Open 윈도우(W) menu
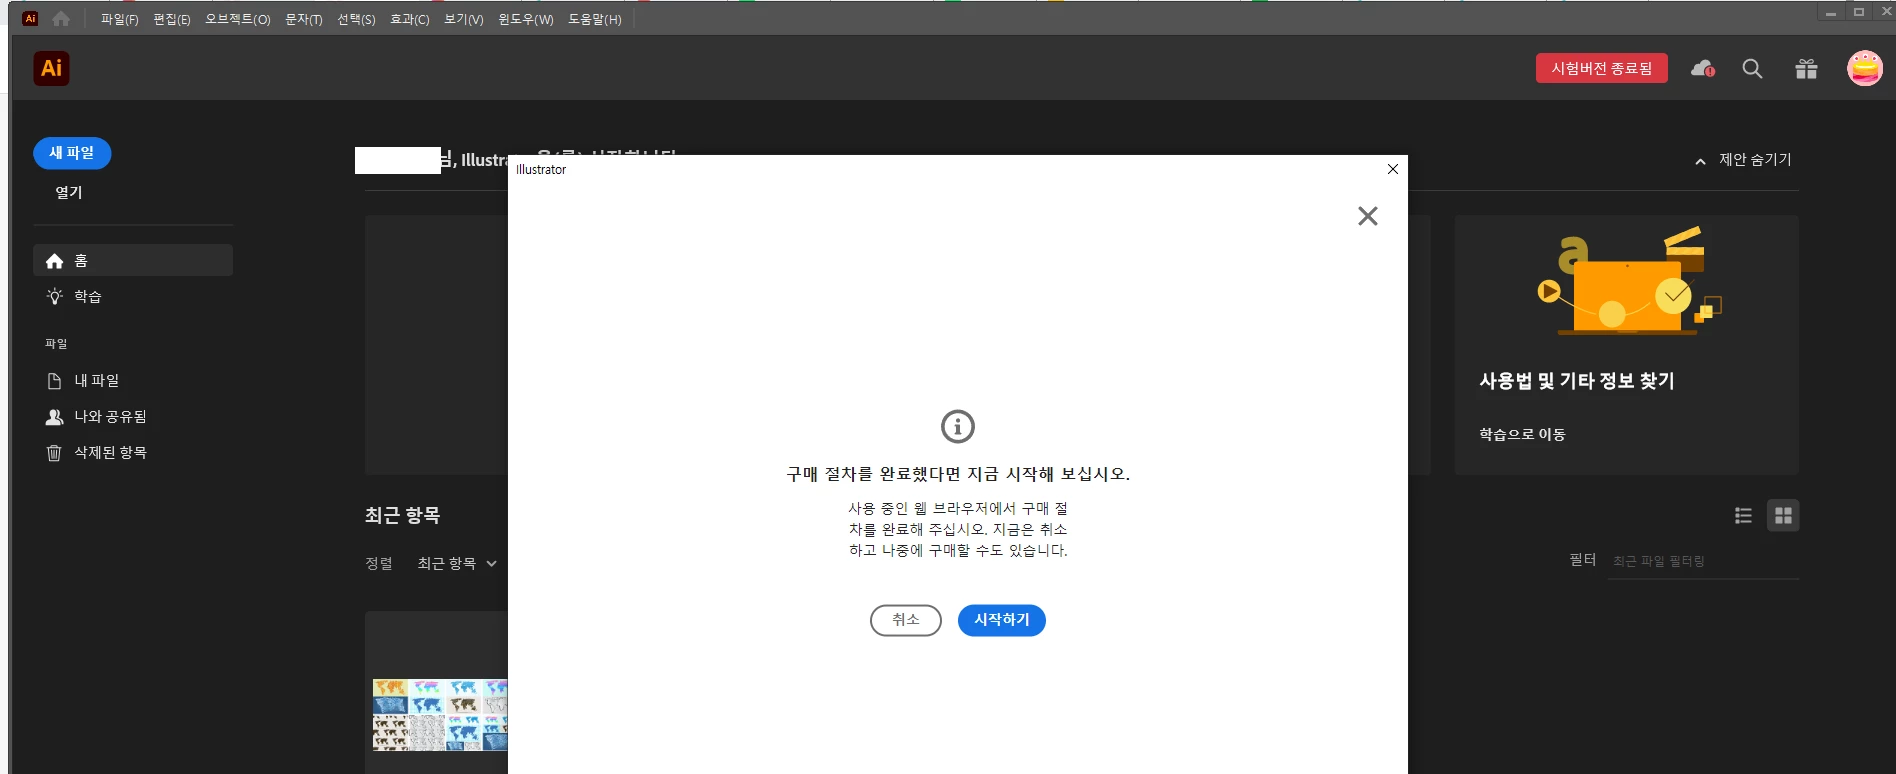This screenshot has height=774, width=1896. [x=526, y=19]
